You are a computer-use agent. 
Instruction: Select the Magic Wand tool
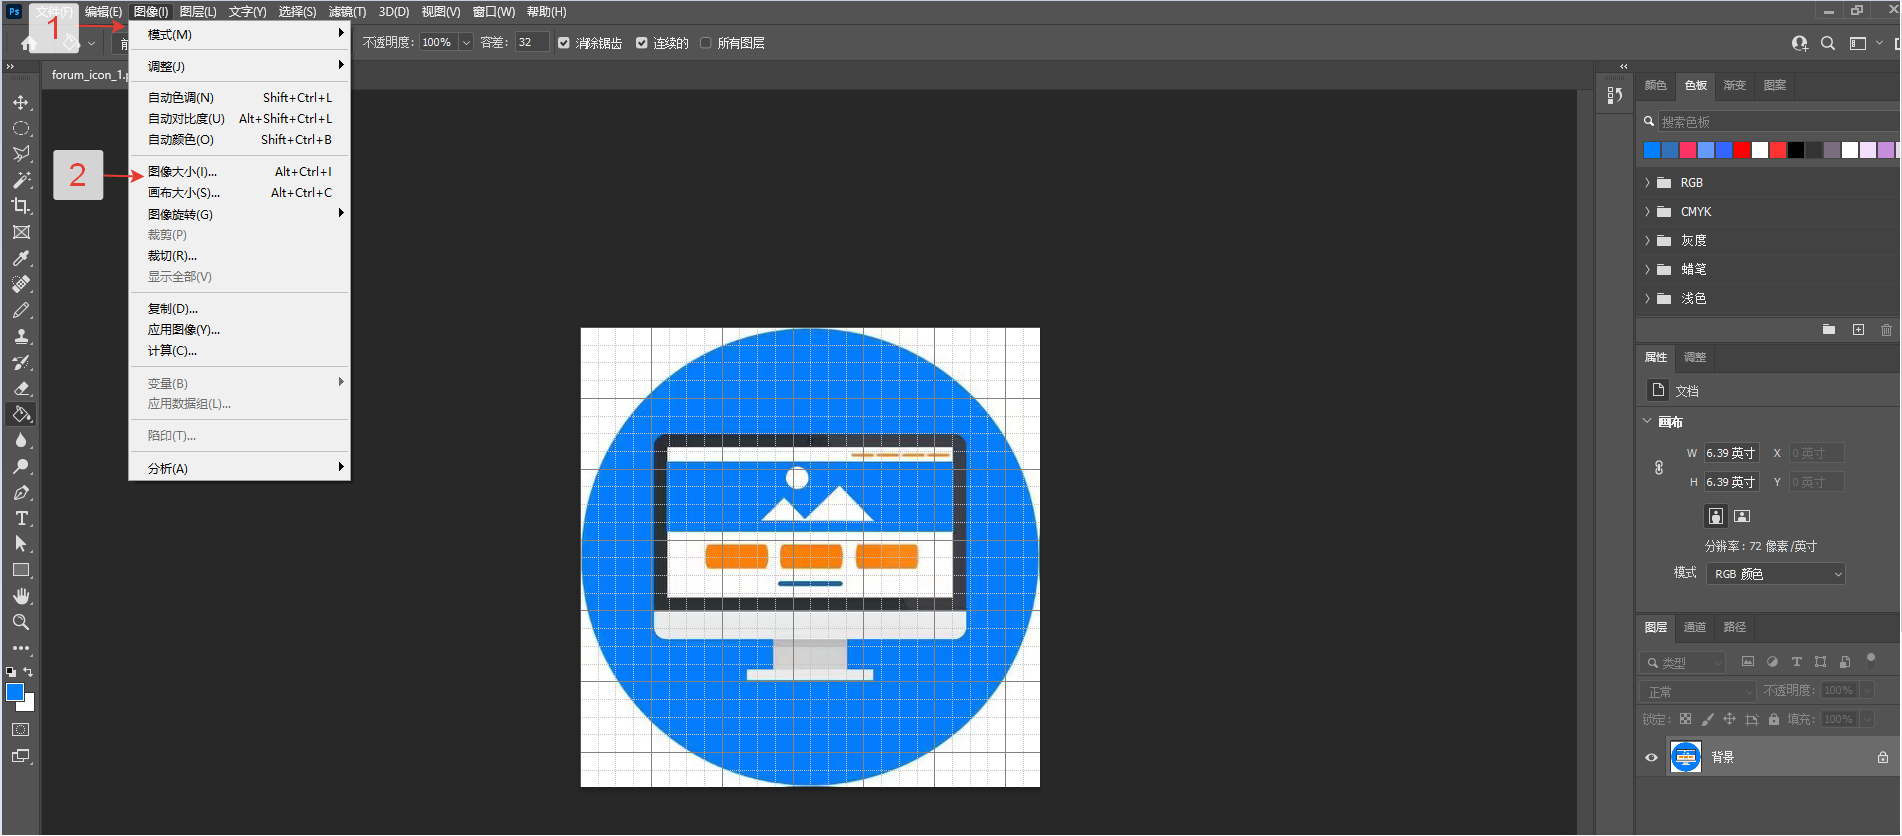click(x=21, y=180)
